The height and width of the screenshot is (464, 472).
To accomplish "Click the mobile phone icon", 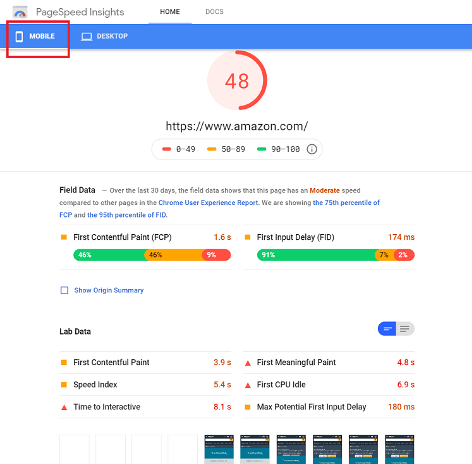I will [x=19, y=36].
